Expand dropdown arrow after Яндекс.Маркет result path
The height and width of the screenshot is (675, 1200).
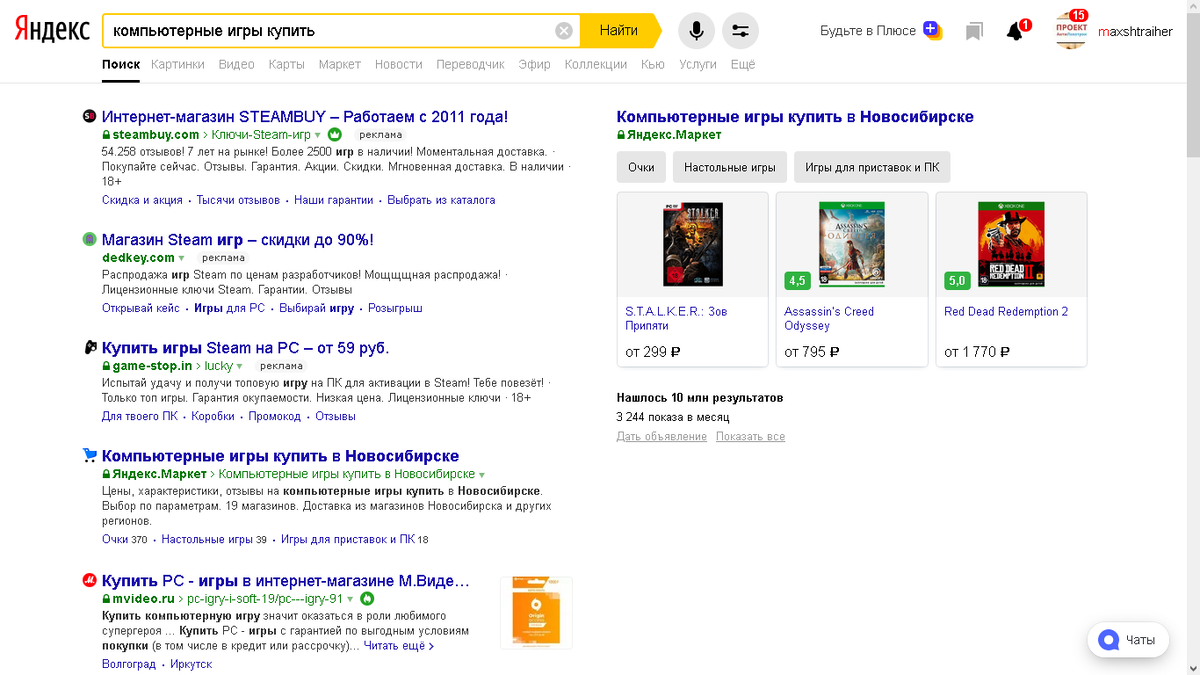(x=482, y=474)
